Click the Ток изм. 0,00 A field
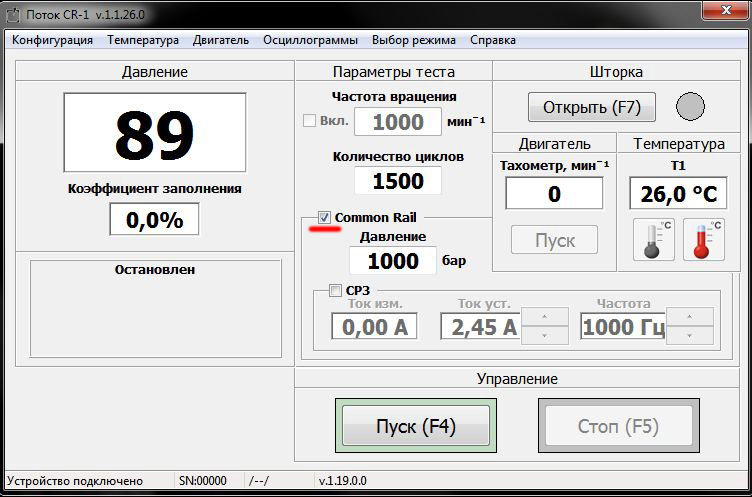 click(375, 326)
